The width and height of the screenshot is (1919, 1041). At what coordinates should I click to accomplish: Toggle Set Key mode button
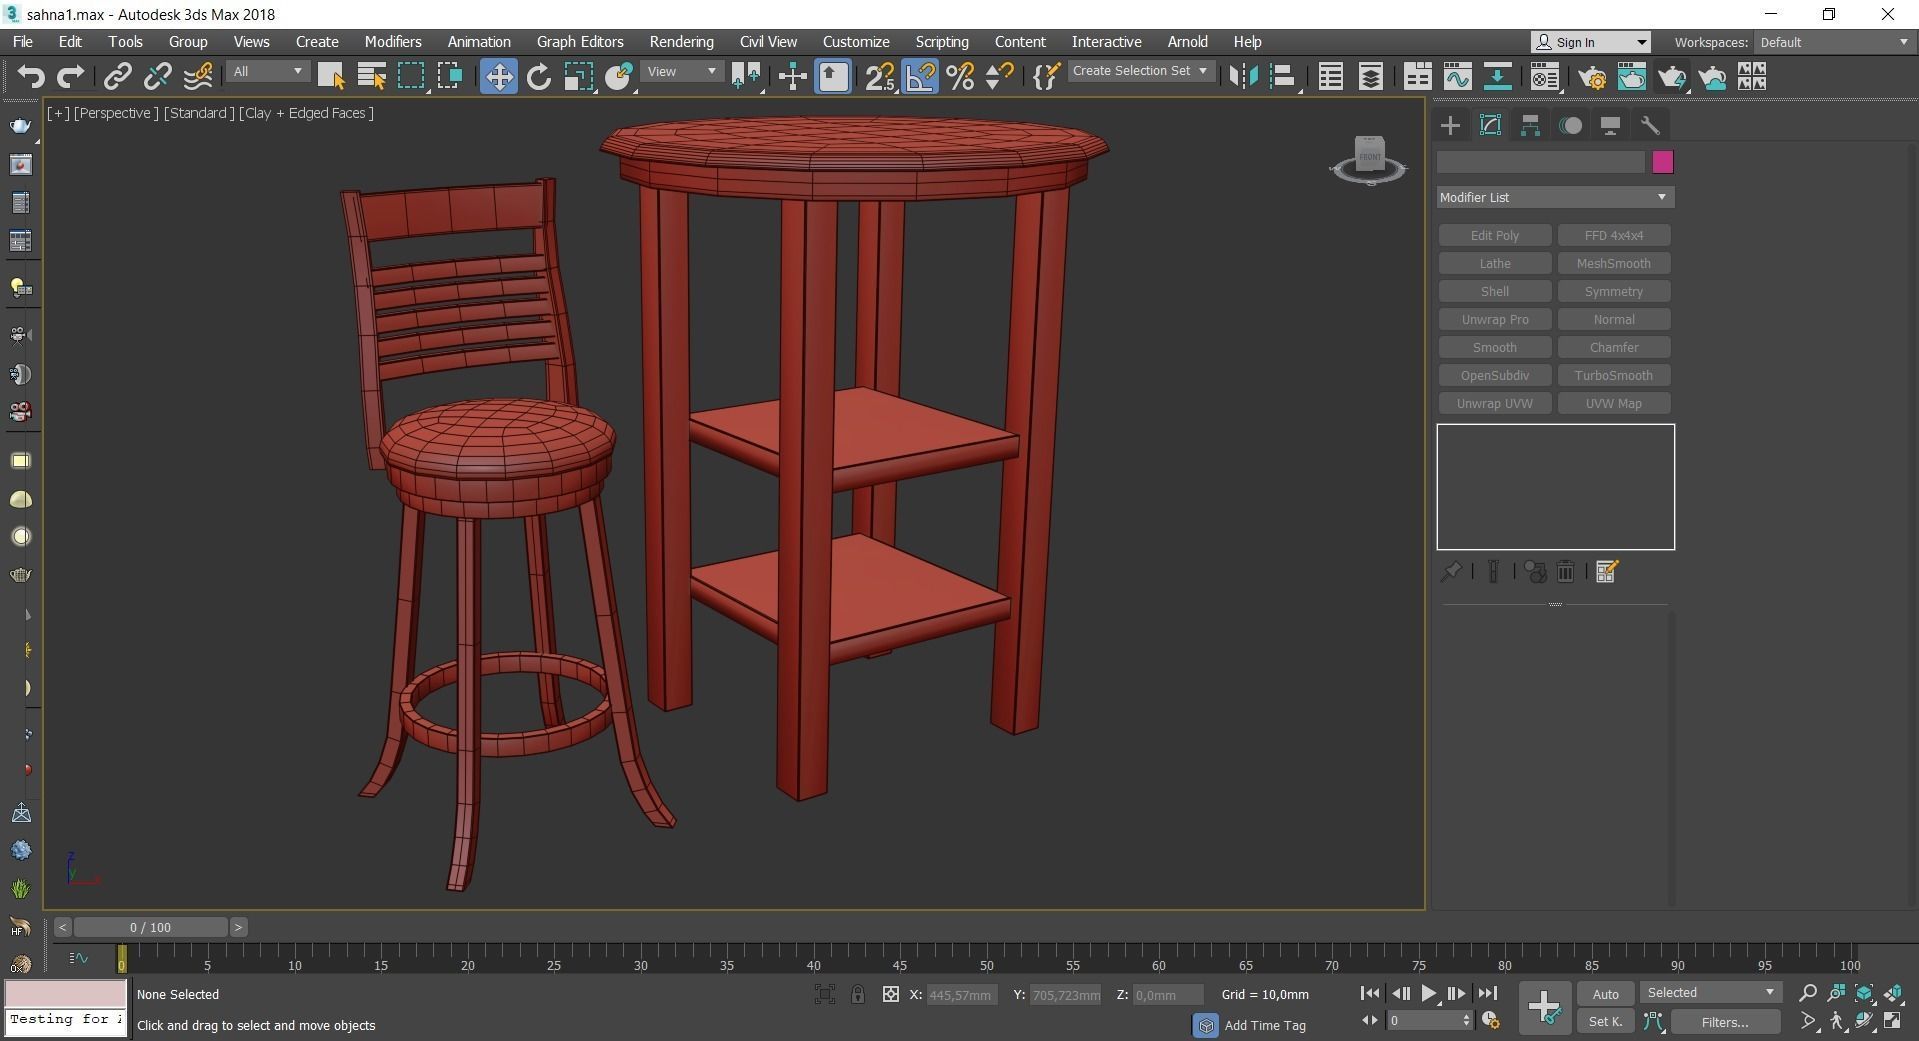[x=1605, y=1021]
